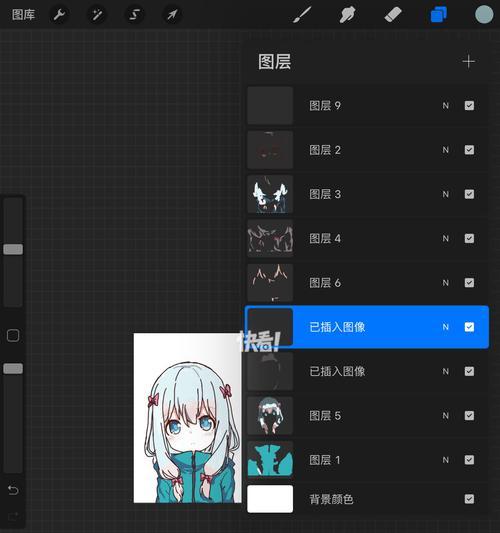
Task: Select the Transform arrow tool
Action: 172,15
